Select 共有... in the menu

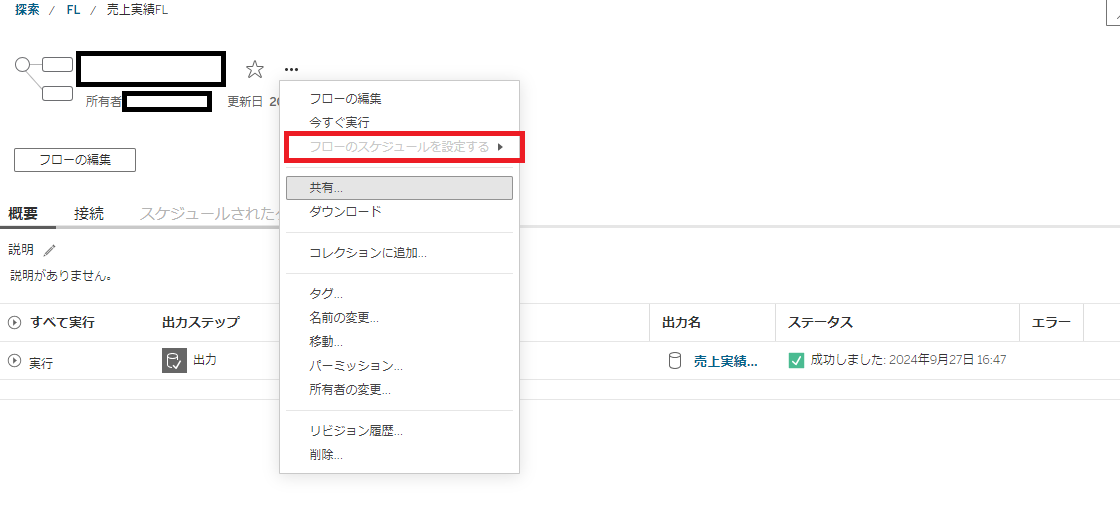pos(399,188)
